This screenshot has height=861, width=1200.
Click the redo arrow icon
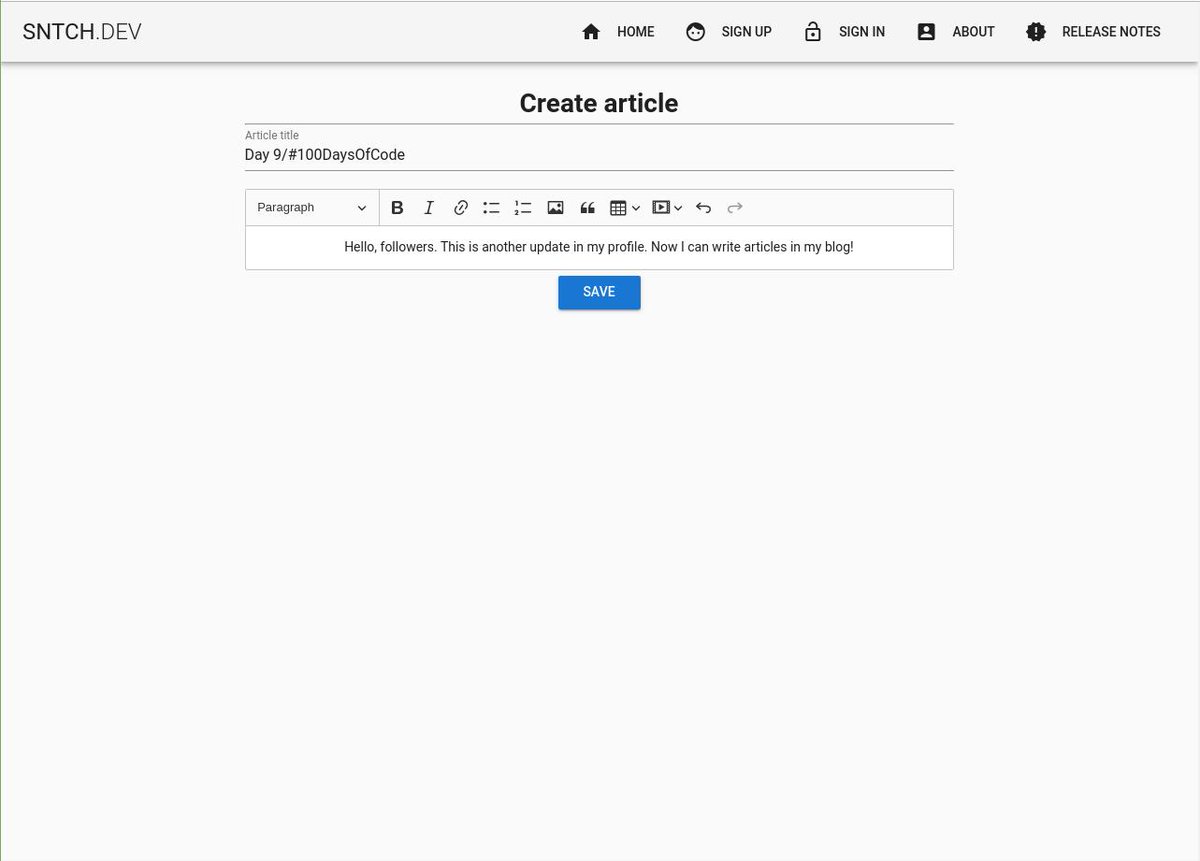[735, 208]
